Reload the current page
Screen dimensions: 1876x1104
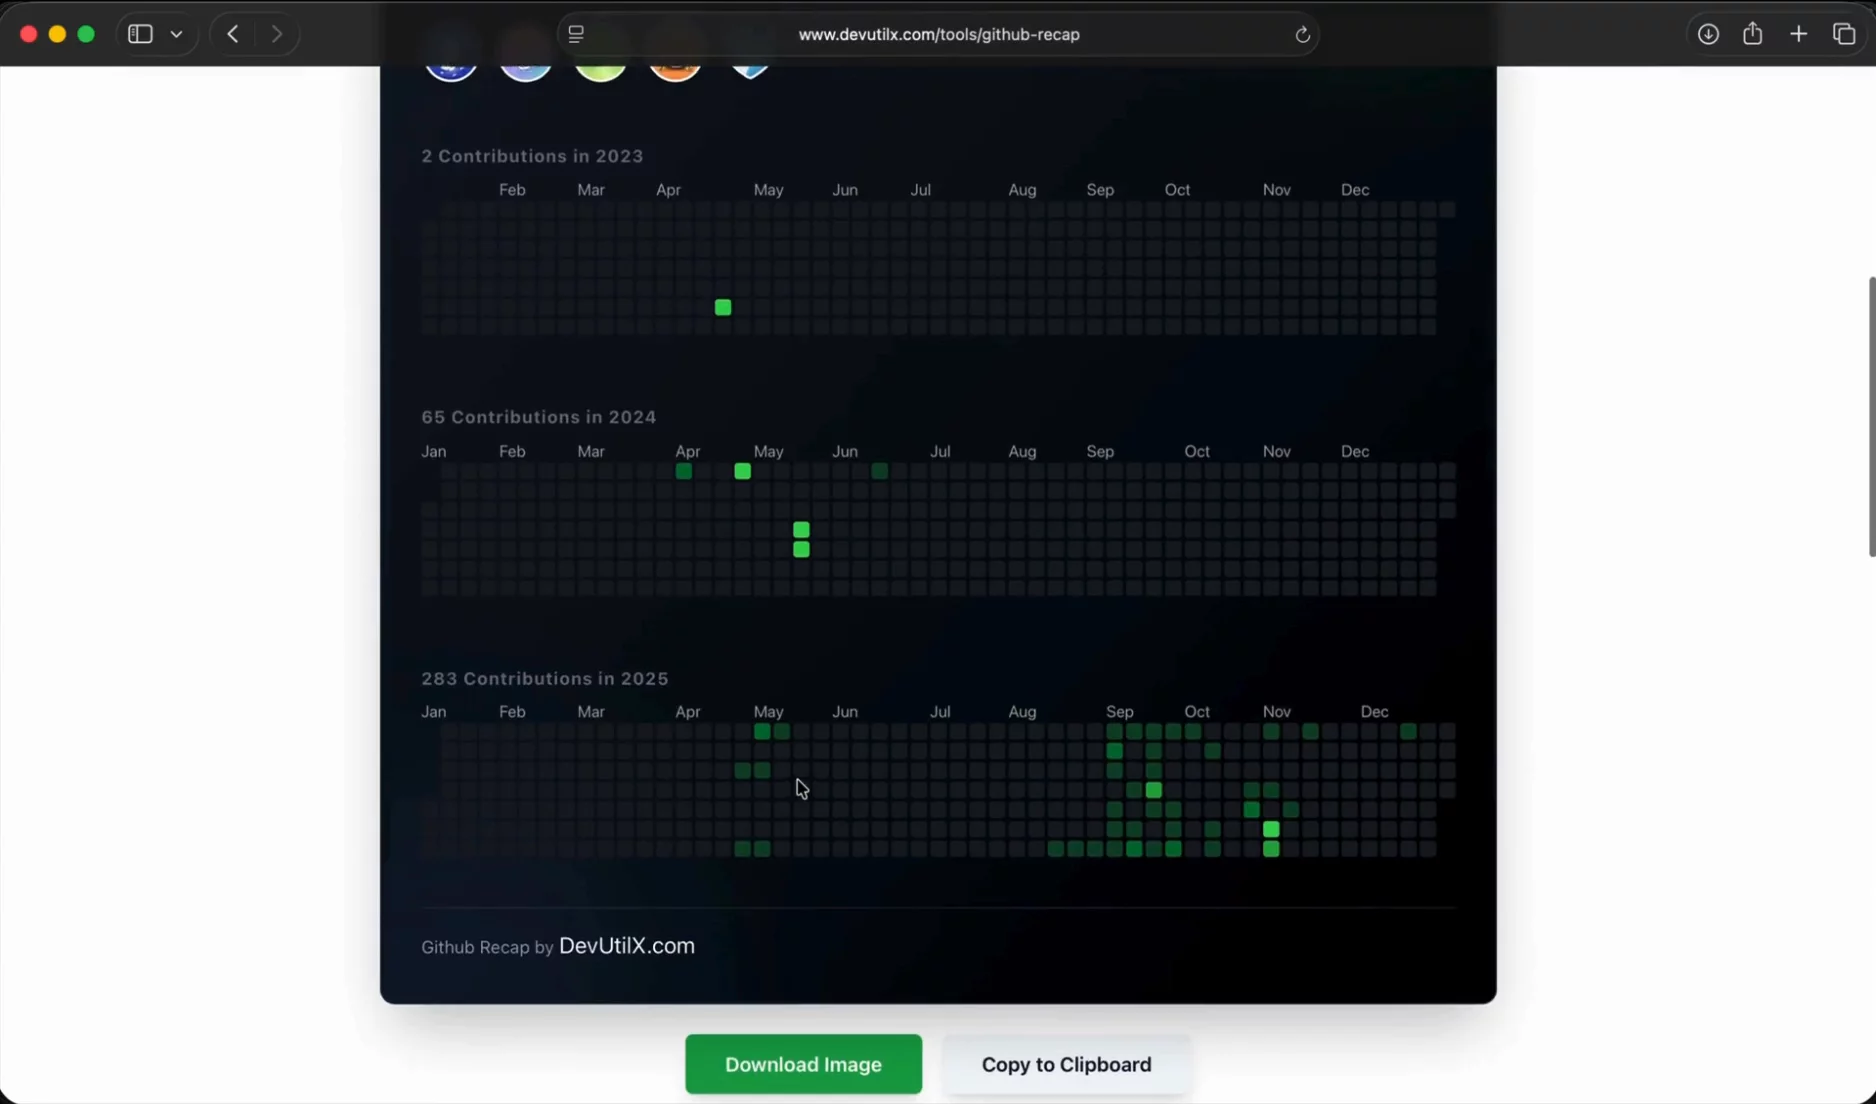pyautogui.click(x=1302, y=33)
